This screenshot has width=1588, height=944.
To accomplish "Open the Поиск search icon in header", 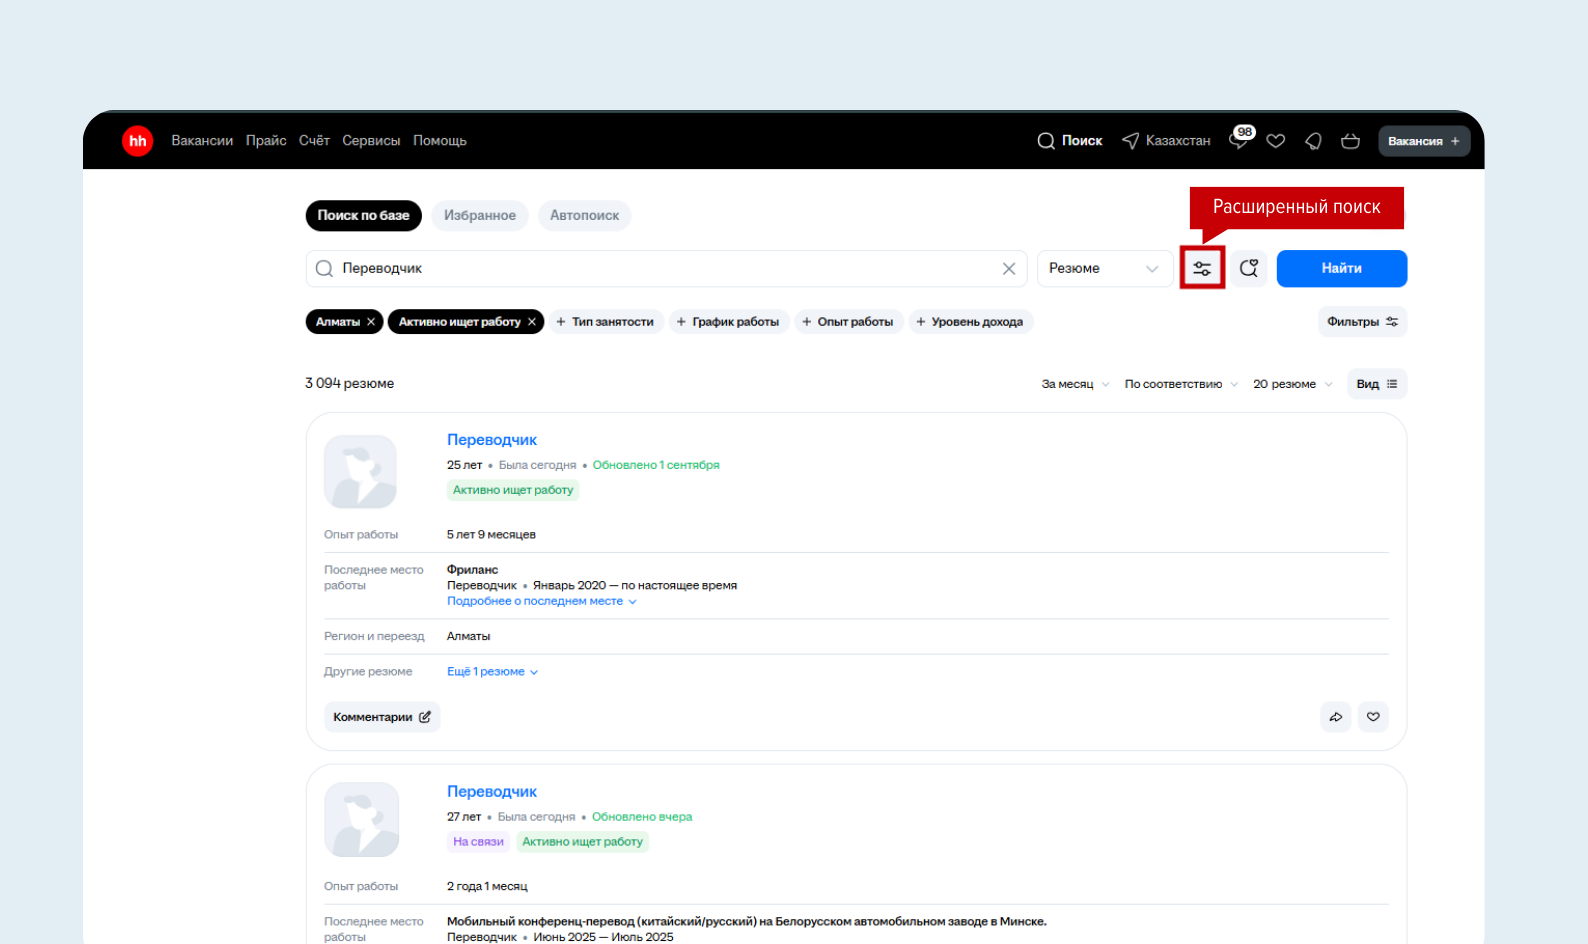I will point(1046,141).
